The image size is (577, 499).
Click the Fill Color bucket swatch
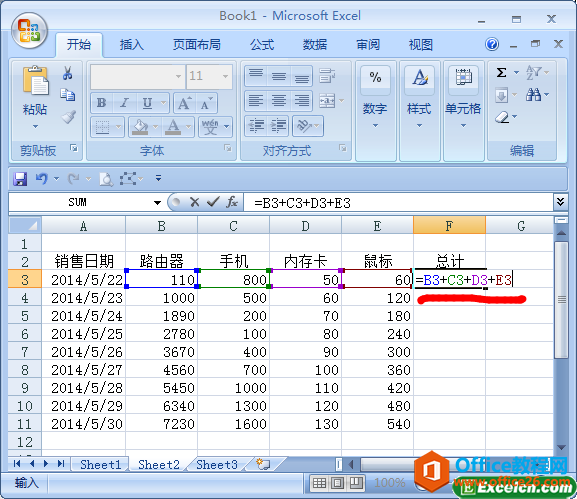[140, 127]
